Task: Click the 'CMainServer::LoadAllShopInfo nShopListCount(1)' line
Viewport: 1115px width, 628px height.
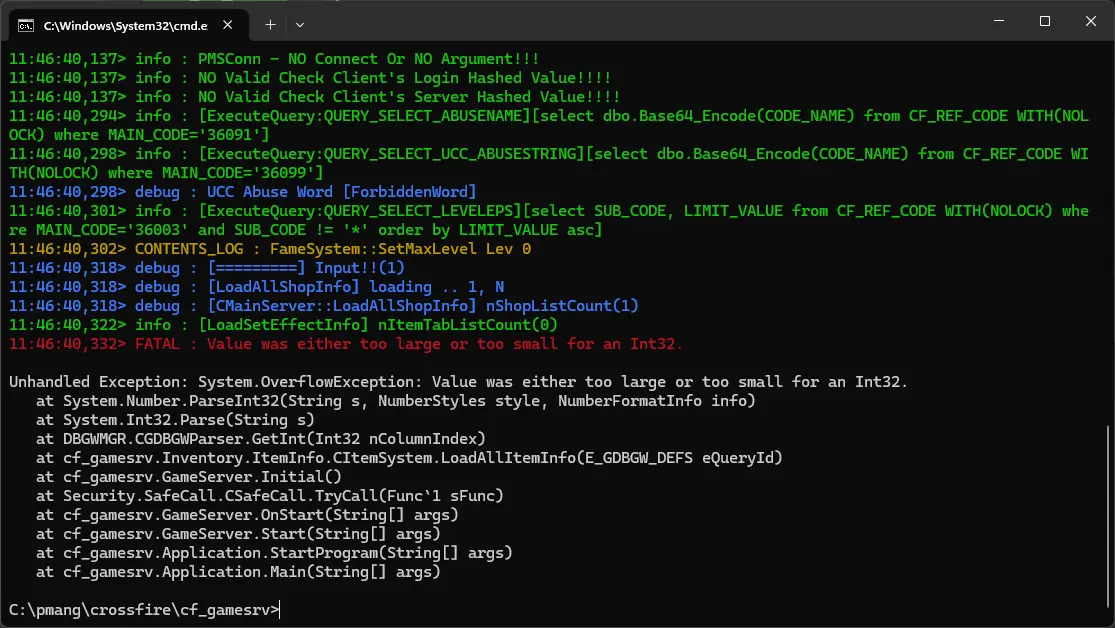Action: pyautogui.click(x=324, y=306)
